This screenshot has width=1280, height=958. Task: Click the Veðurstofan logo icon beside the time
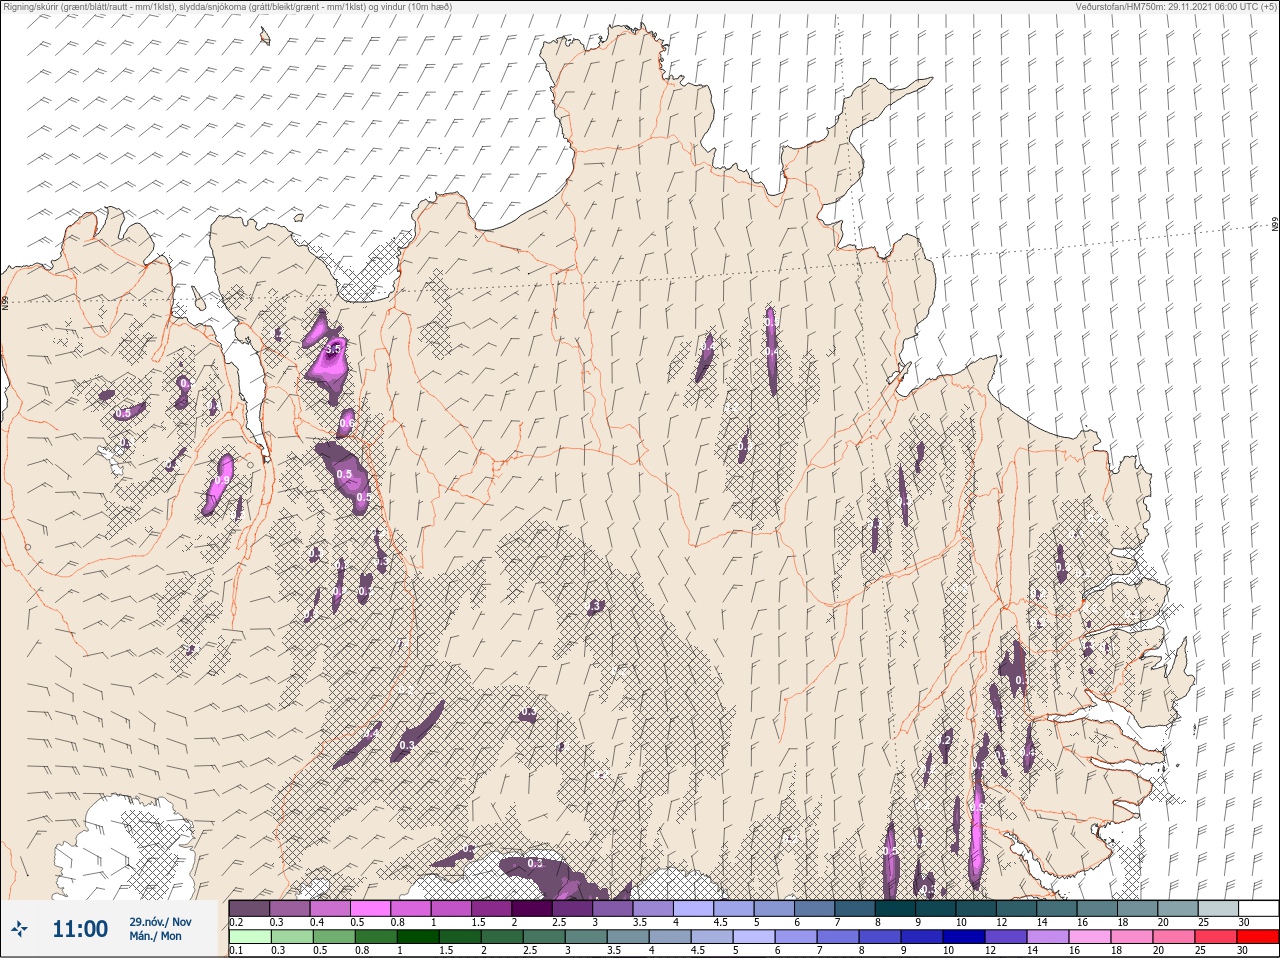pos(20,929)
